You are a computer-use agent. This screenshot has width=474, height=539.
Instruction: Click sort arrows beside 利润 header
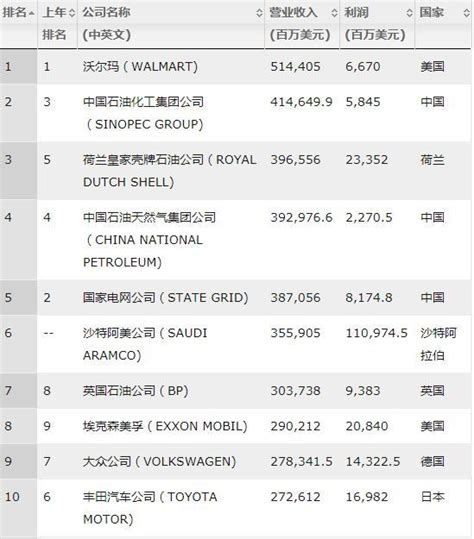pos(409,13)
